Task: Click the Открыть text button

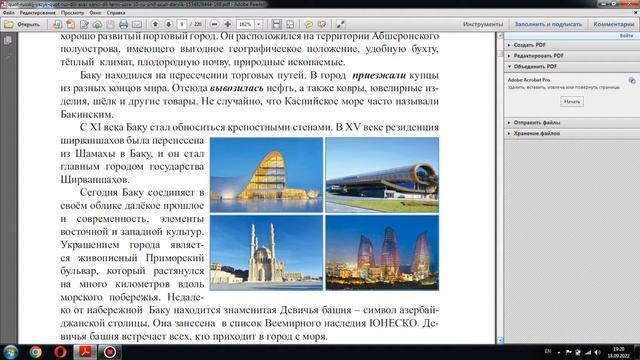Action: pos(28,24)
